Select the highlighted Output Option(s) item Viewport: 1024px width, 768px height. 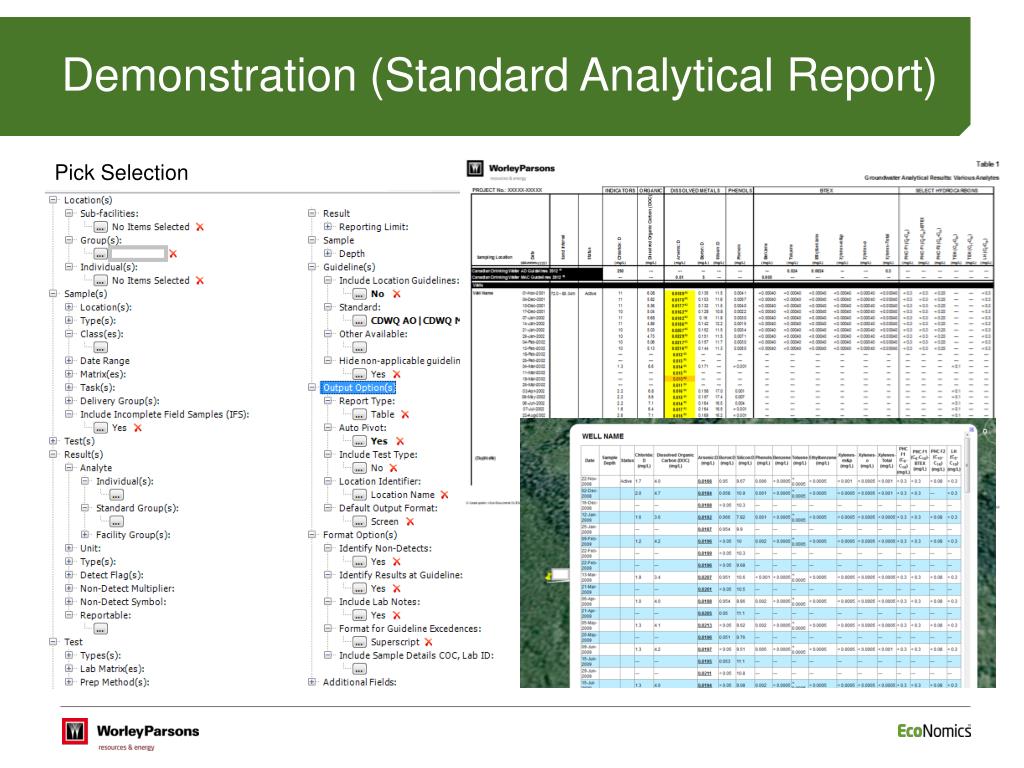coord(359,388)
